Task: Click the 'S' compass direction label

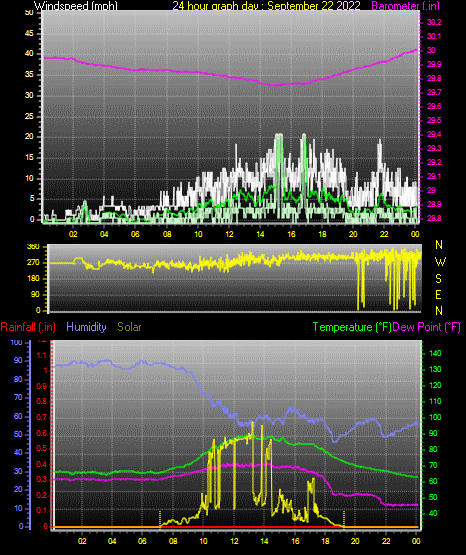Action: (438, 279)
